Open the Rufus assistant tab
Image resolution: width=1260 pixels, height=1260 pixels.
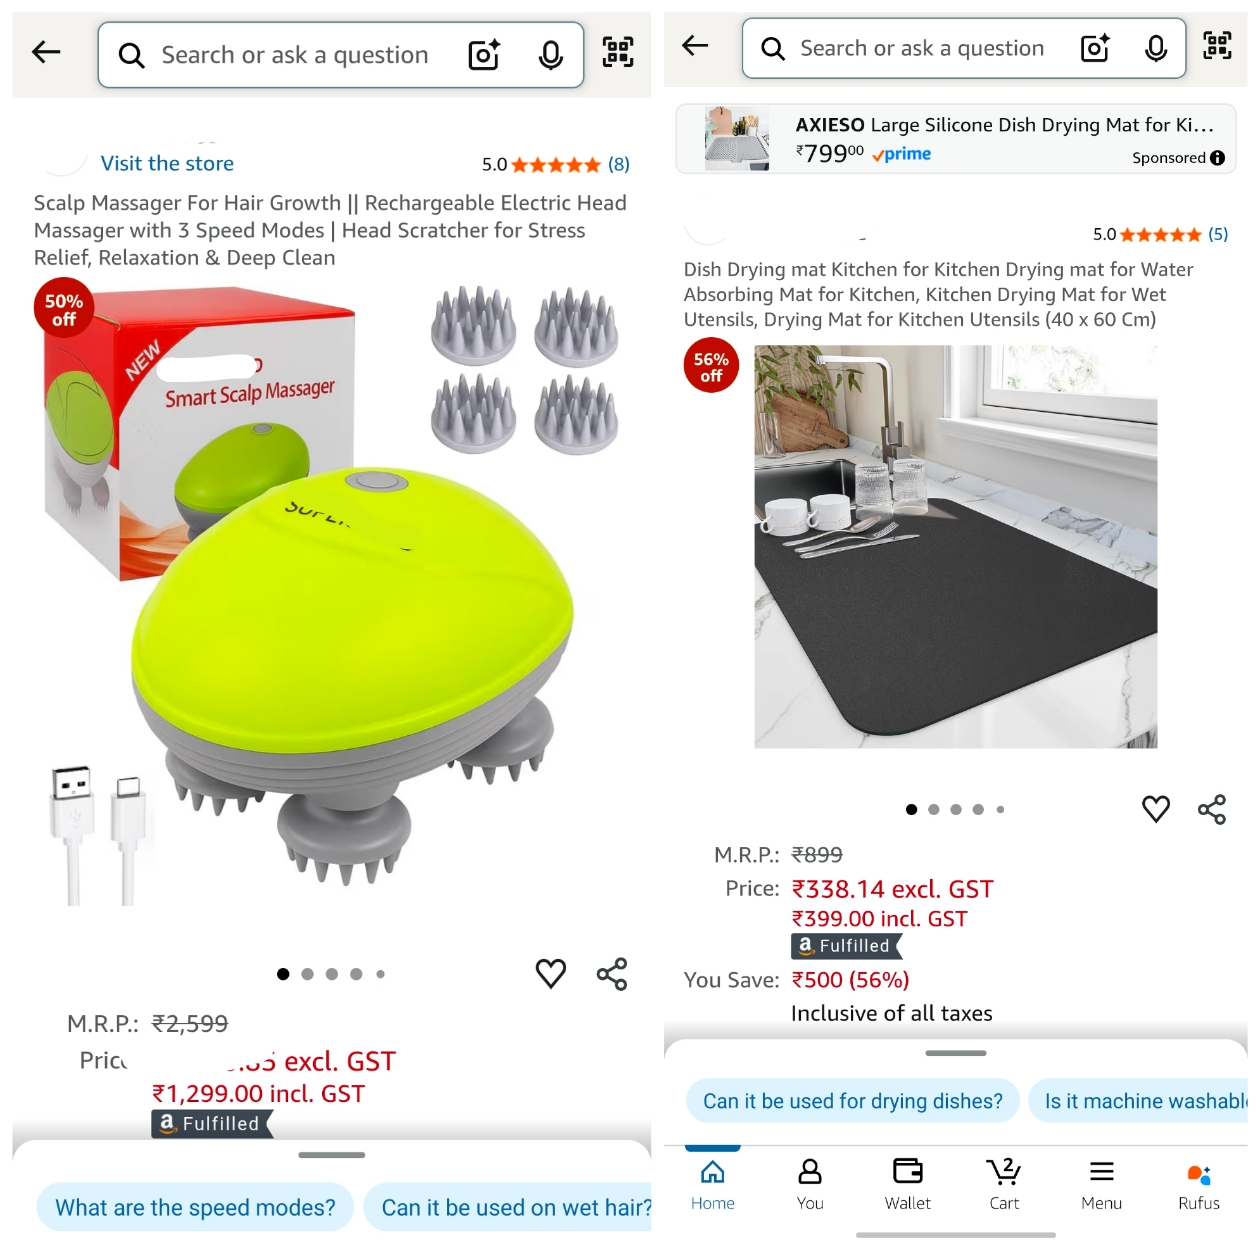[x=1199, y=1184]
